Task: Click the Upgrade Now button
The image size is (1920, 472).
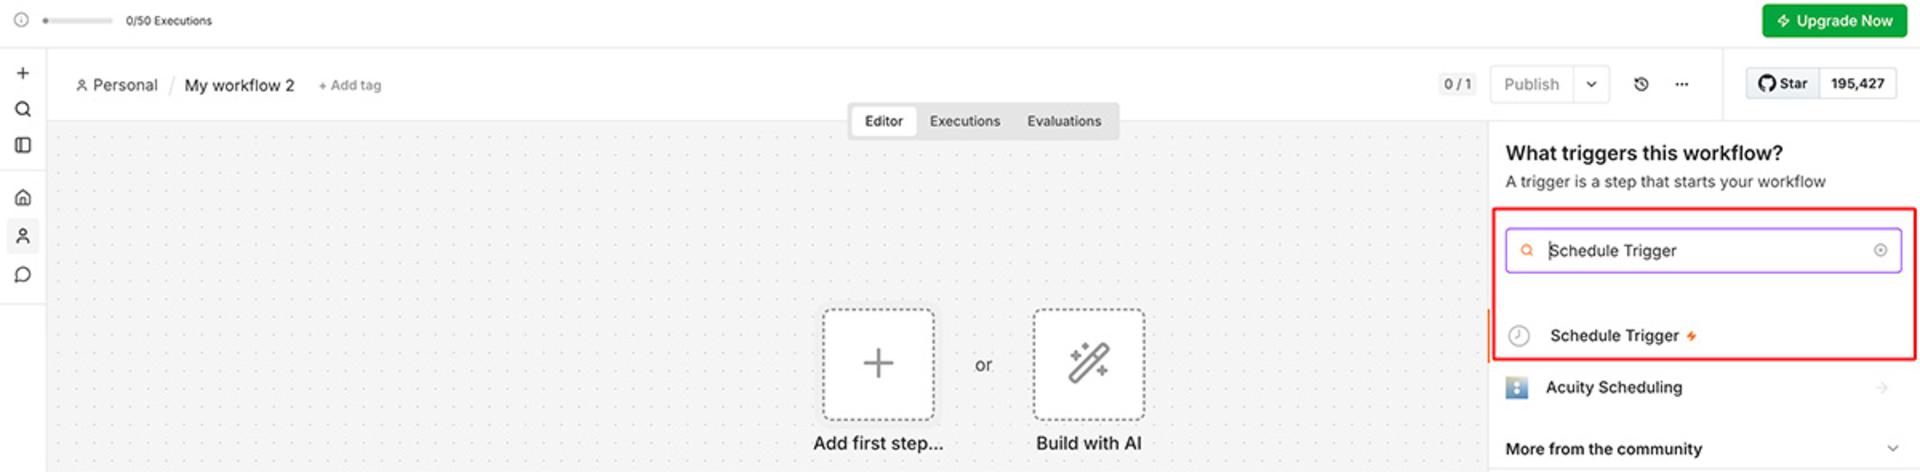Action: [x=1834, y=20]
